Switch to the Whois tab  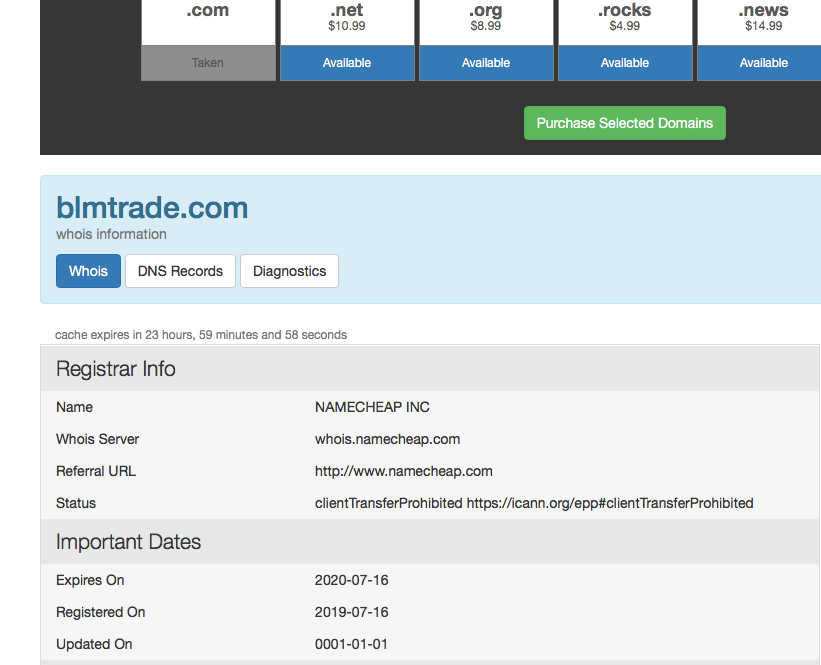88,271
